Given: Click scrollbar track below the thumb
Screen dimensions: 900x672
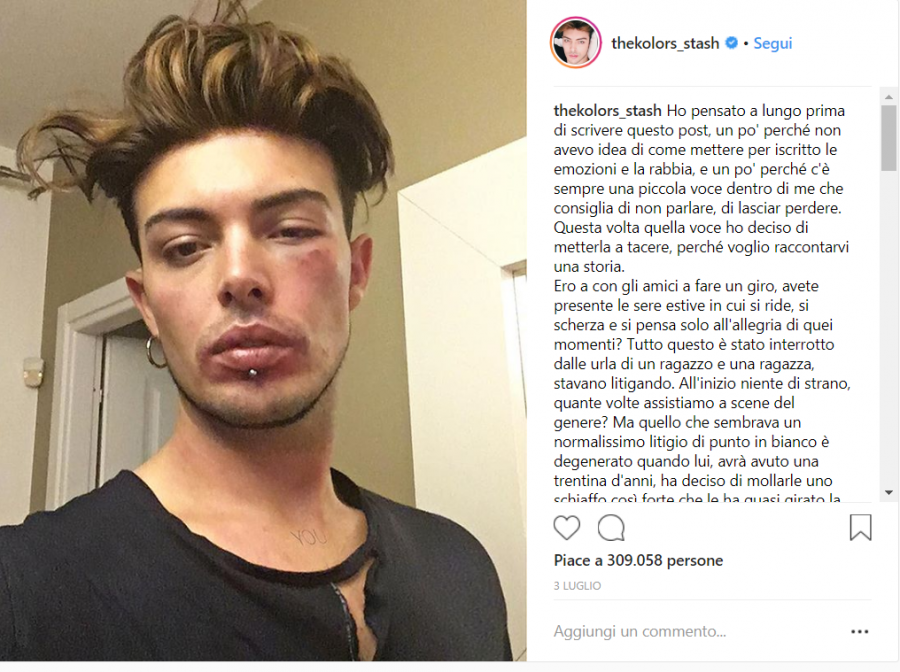Looking at the screenshot, I should pos(889,327).
